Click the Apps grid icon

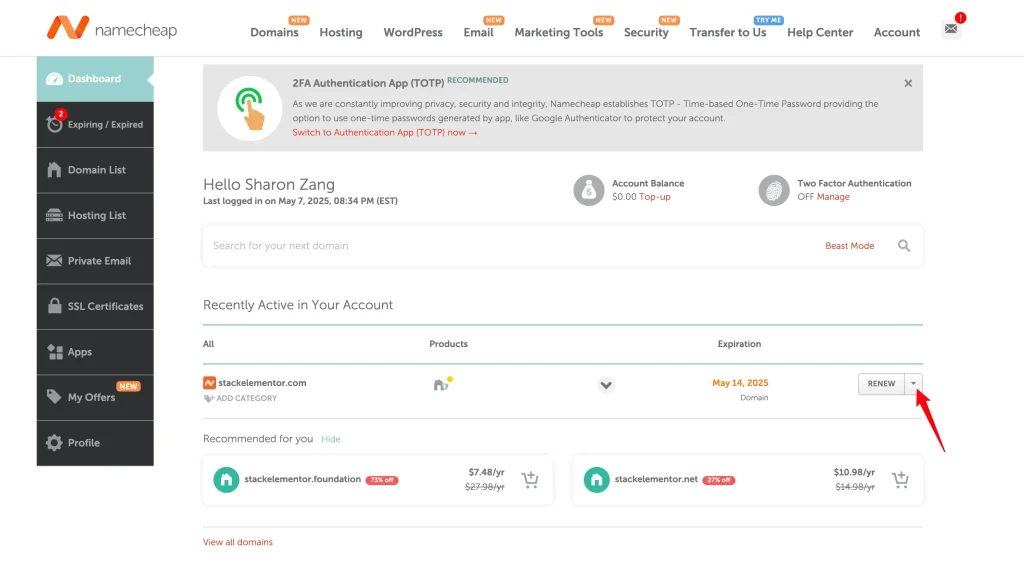point(55,352)
